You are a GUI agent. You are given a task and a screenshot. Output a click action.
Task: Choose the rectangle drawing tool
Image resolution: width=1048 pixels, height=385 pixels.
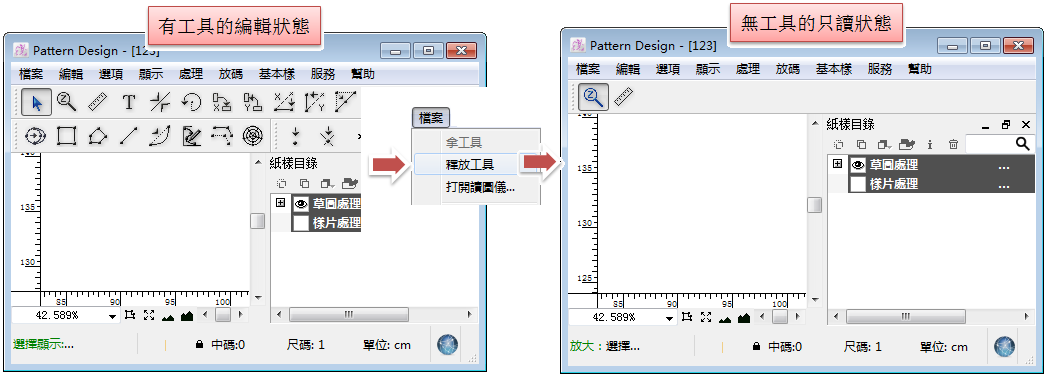pos(66,136)
